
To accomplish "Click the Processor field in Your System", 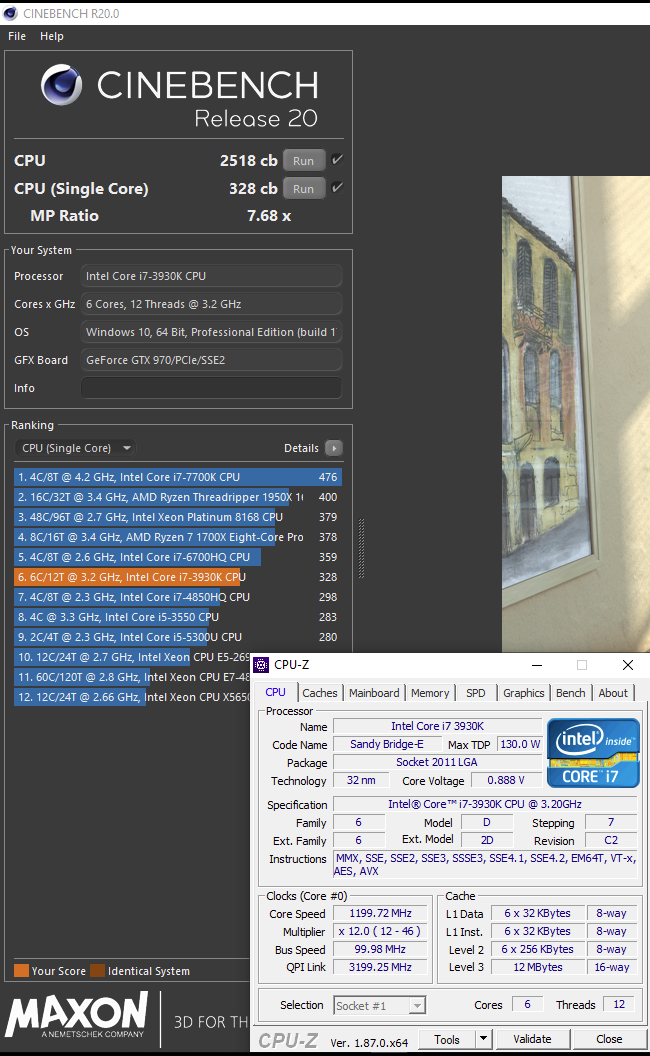I will click(x=211, y=276).
